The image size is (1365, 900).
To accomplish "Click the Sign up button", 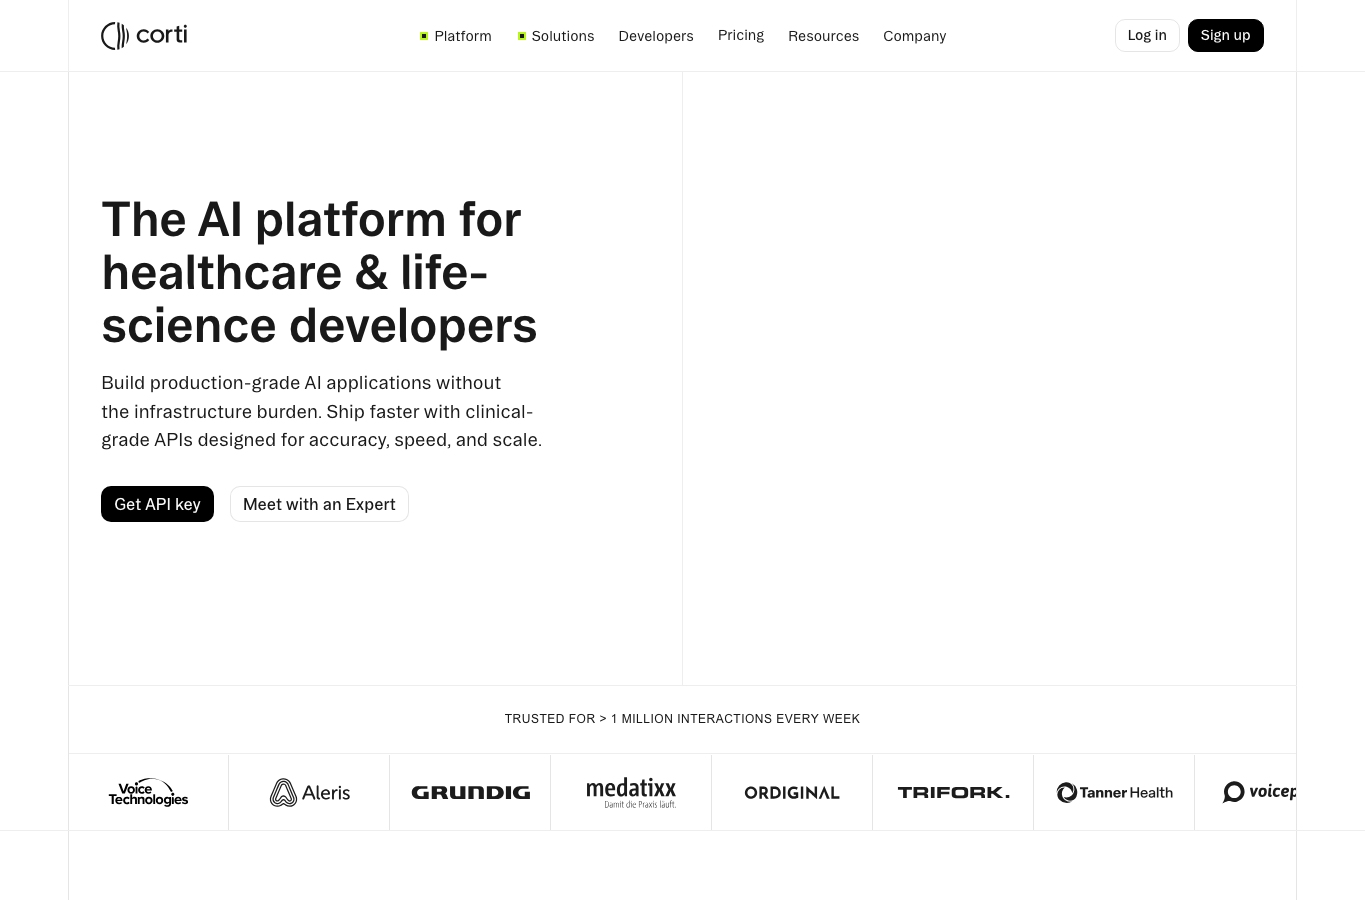I will (x=1225, y=35).
